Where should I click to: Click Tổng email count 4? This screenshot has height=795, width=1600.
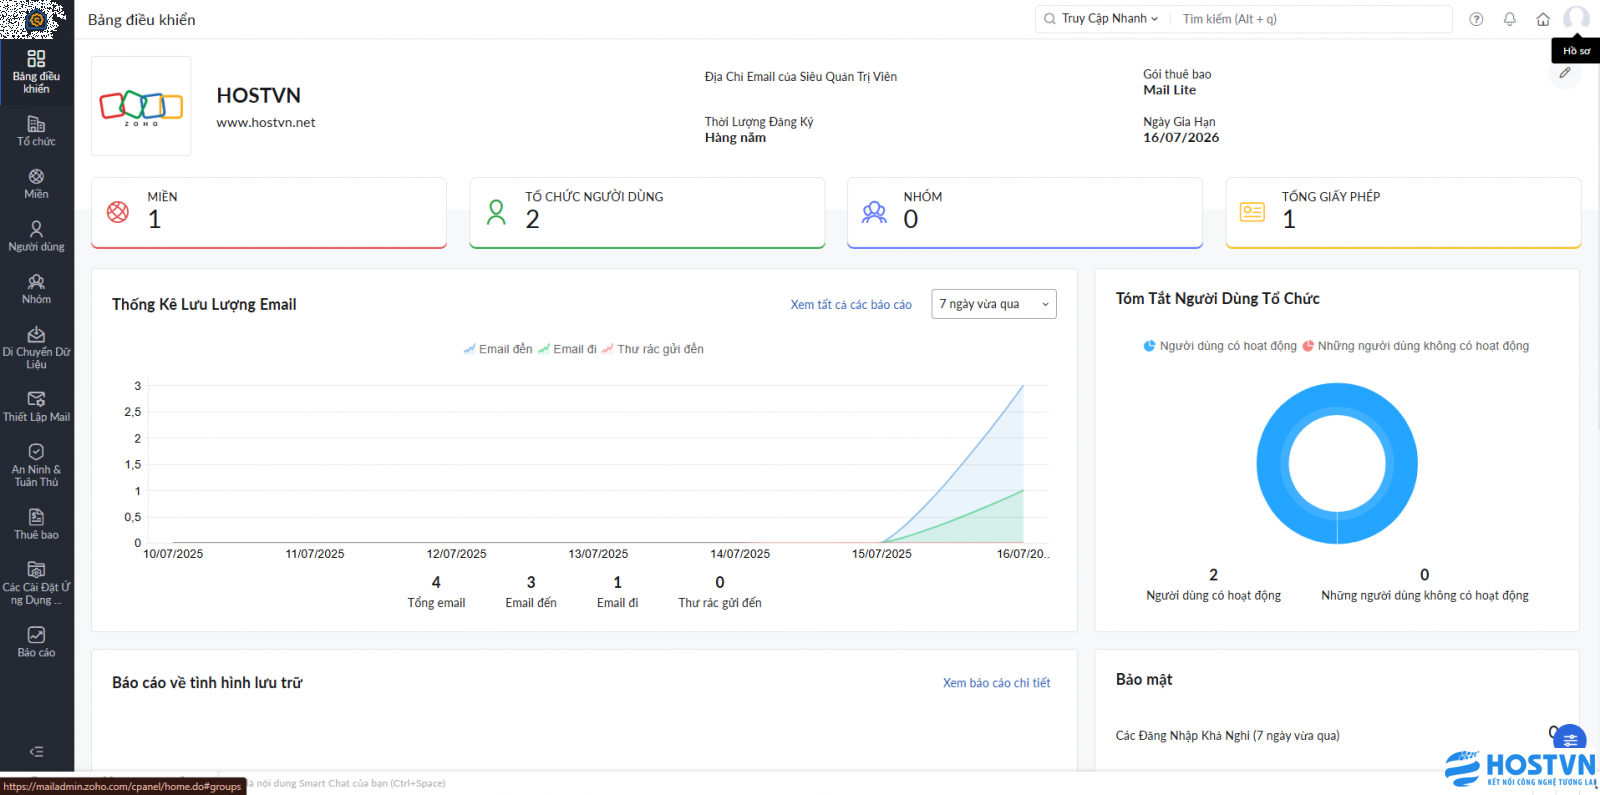(x=436, y=582)
